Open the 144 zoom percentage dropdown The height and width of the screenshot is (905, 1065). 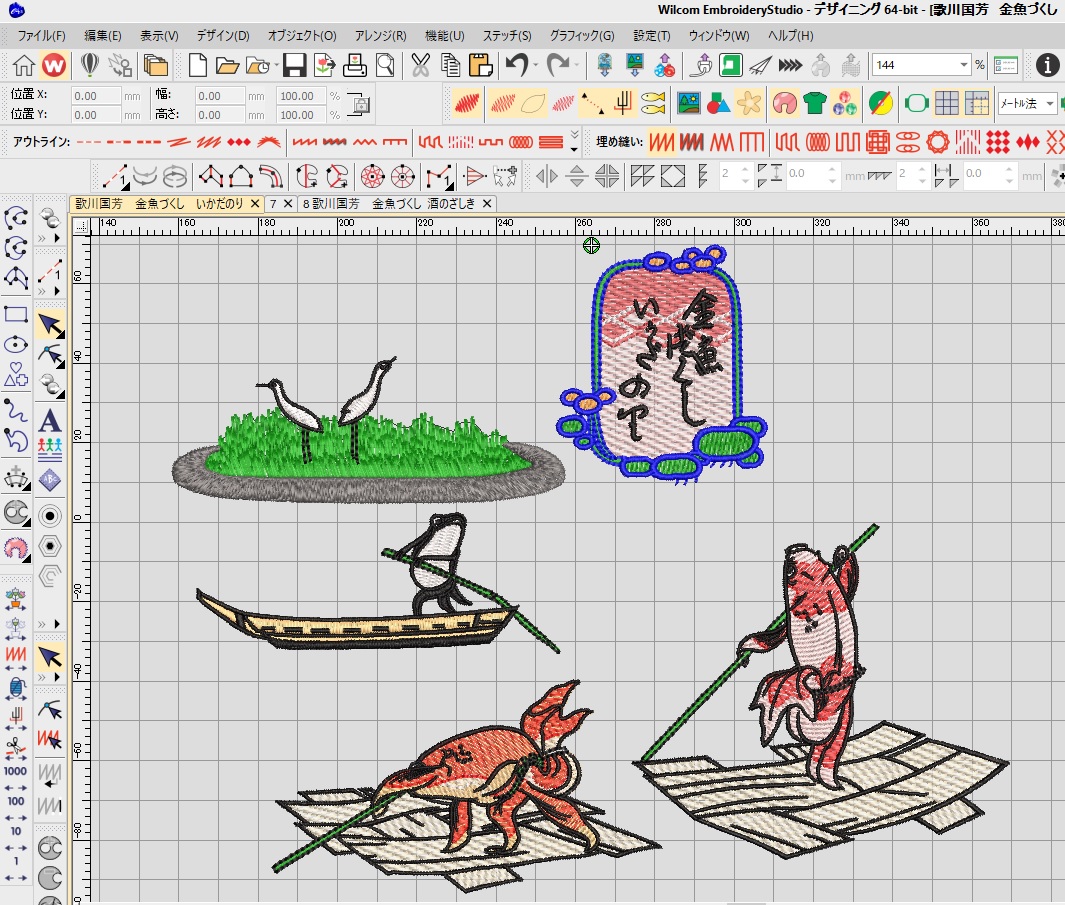click(x=964, y=65)
